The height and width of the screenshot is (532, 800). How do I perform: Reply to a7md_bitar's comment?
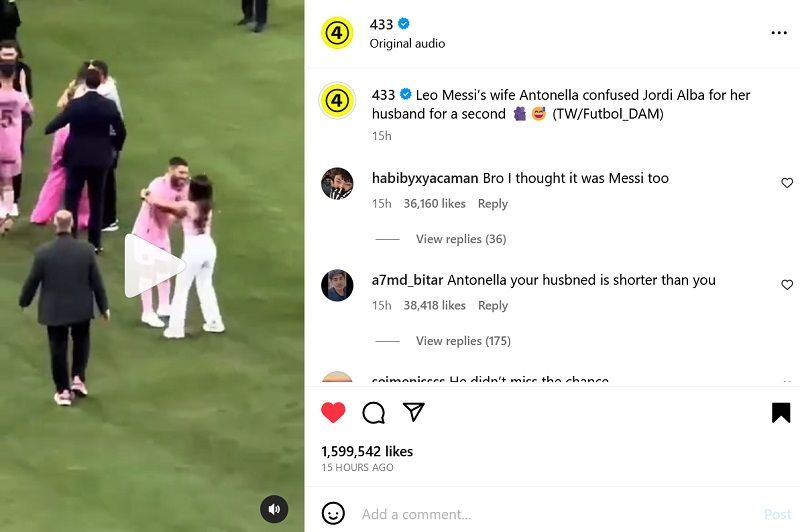pos(492,306)
